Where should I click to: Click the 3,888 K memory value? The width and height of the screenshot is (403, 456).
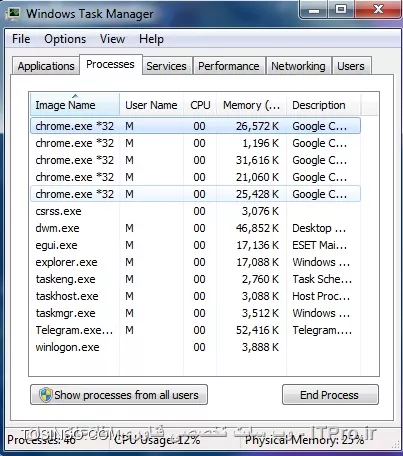pos(260,347)
